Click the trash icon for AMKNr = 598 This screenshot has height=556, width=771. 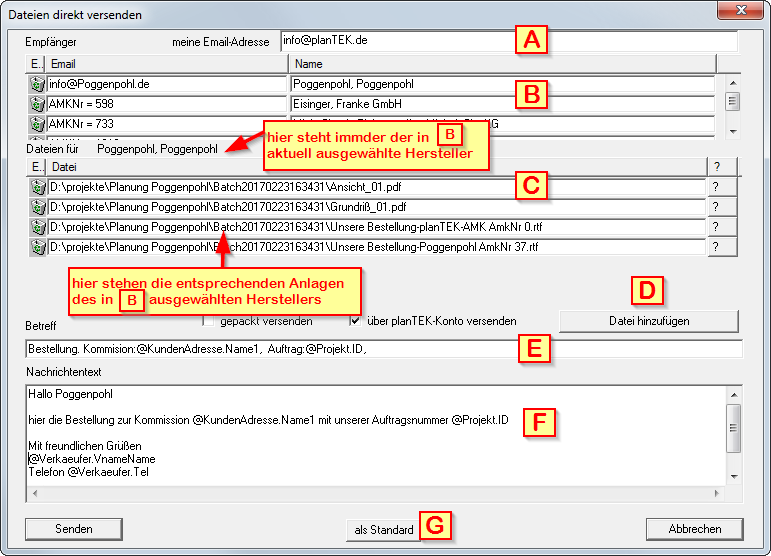pyautogui.click(x=38, y=104)
